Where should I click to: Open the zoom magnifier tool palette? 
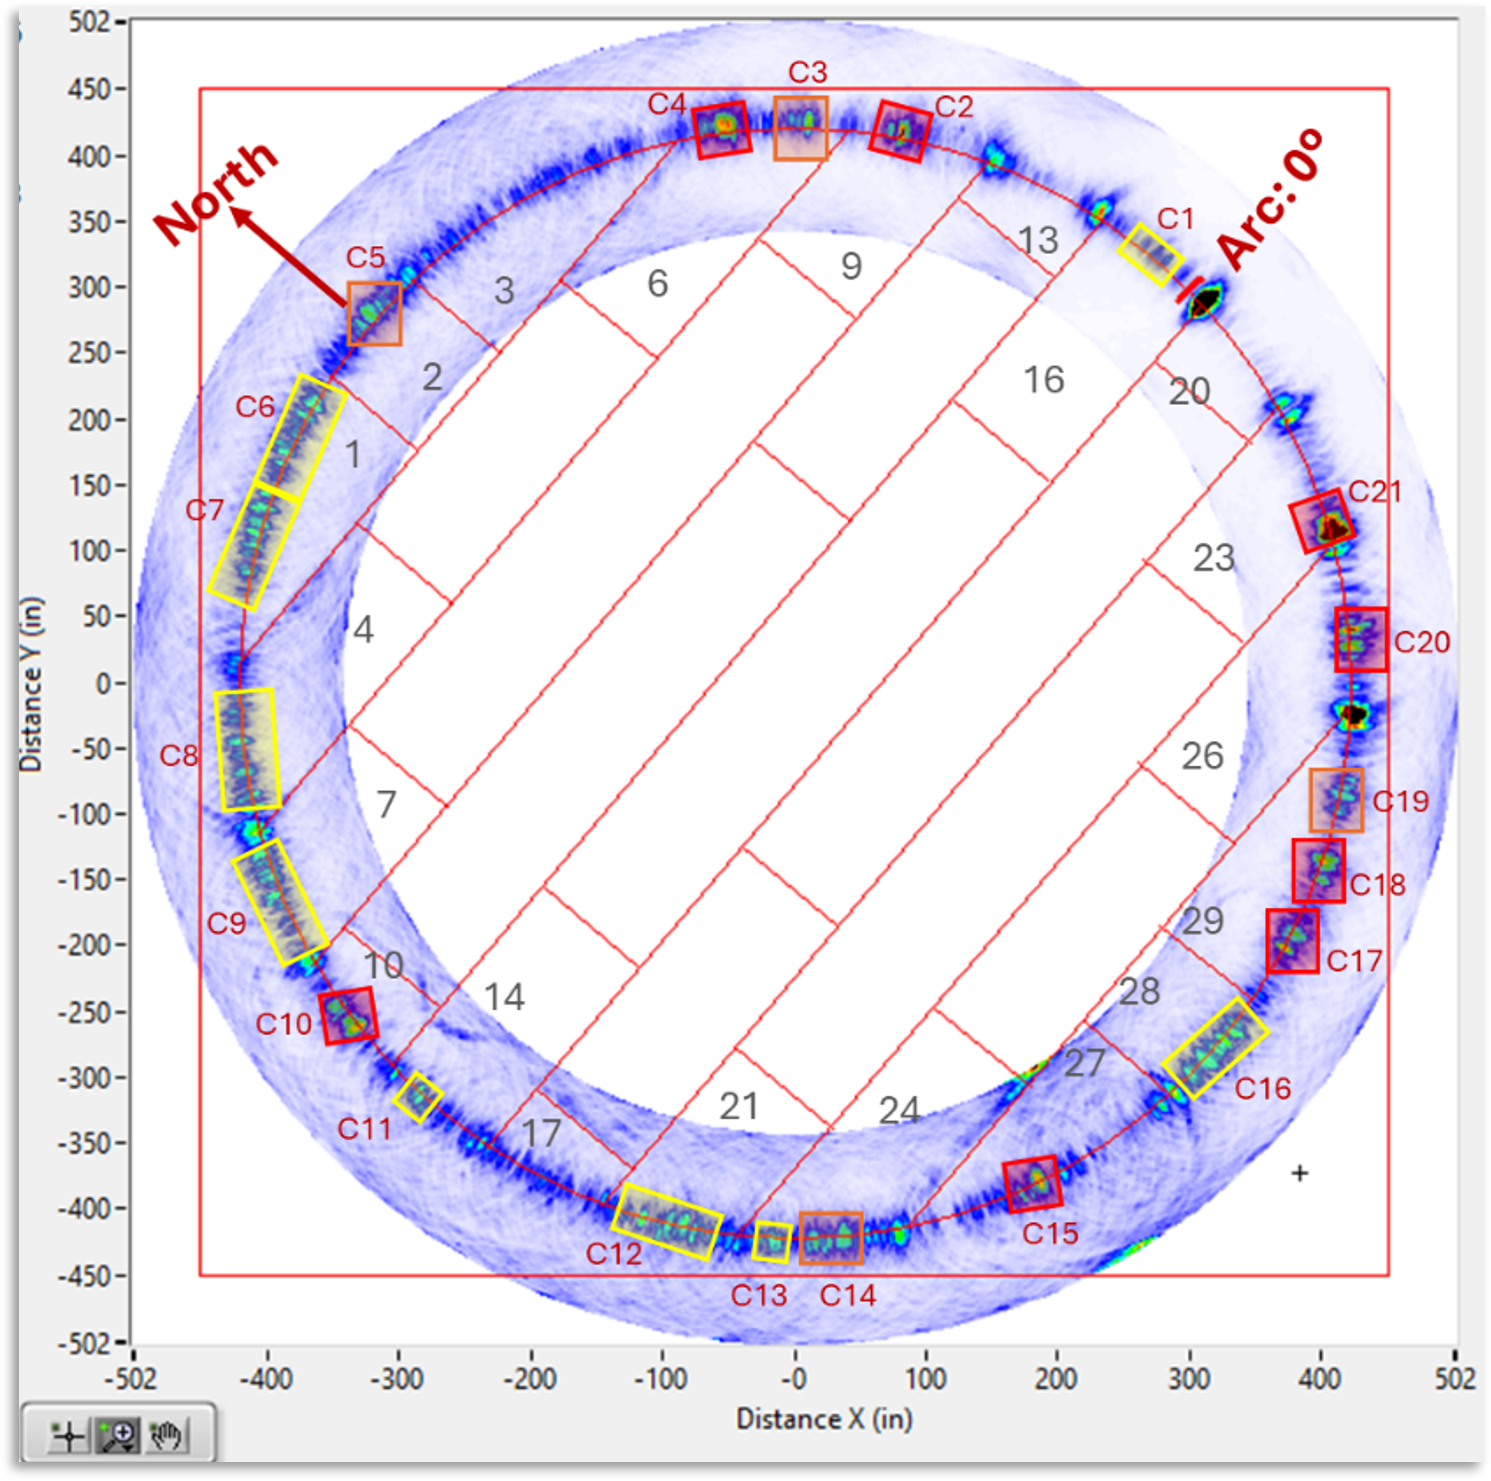pos(117,1437)
